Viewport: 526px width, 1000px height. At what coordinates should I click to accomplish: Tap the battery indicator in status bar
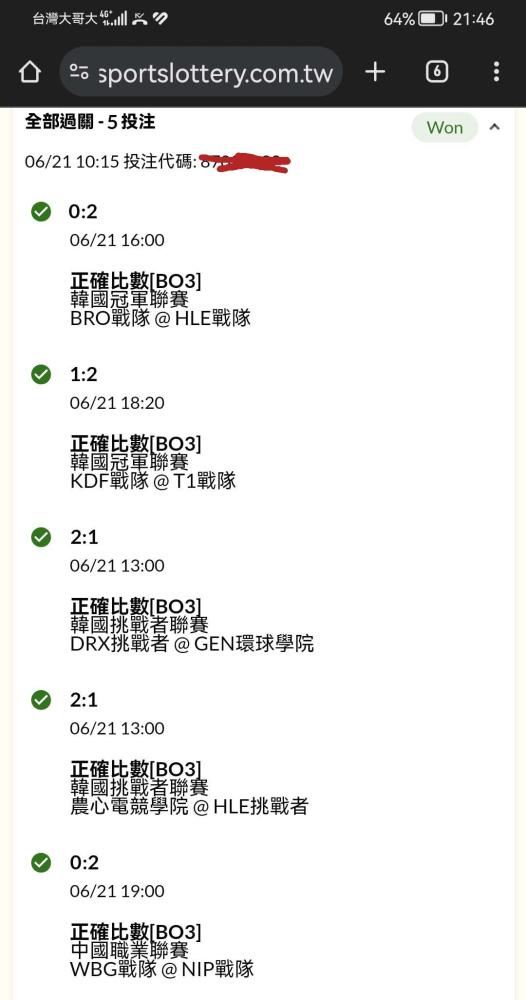click(x=433, y=19)
